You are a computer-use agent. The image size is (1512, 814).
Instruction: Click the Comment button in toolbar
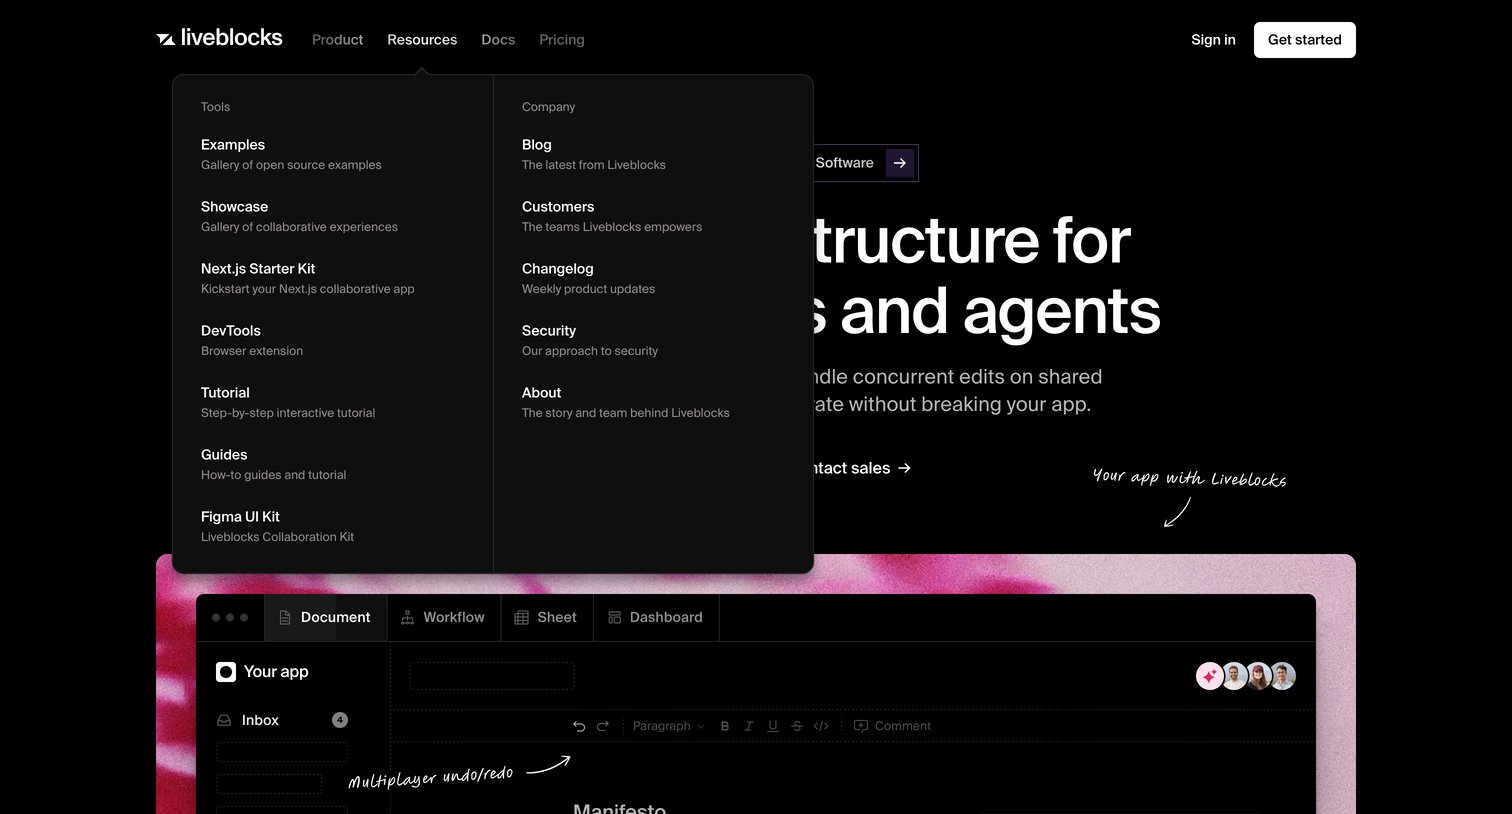[892, 726]
